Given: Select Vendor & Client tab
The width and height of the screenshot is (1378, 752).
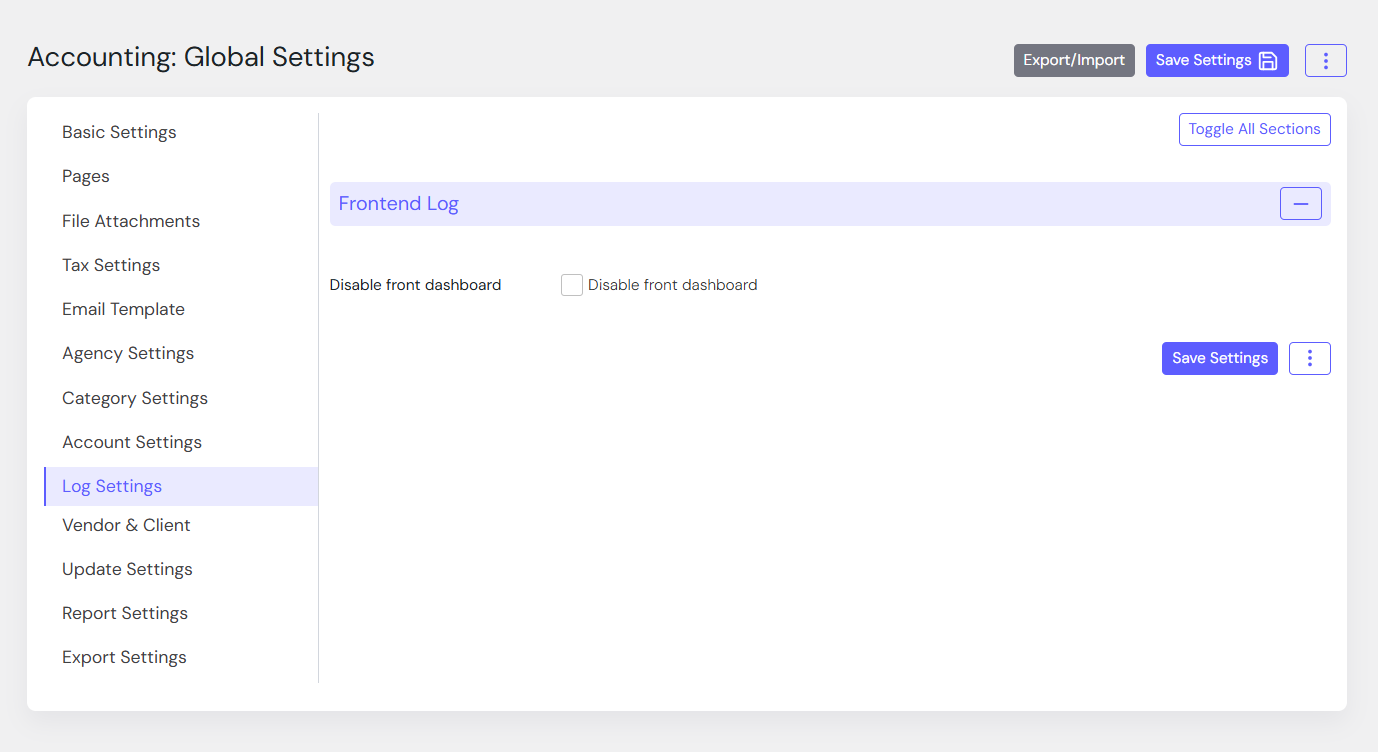Looking at the screenshot, I should point(126,525).
